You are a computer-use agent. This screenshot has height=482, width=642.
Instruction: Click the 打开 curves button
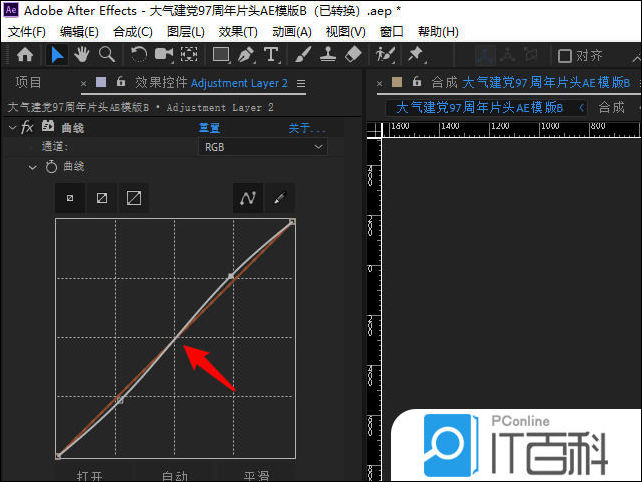89,475
